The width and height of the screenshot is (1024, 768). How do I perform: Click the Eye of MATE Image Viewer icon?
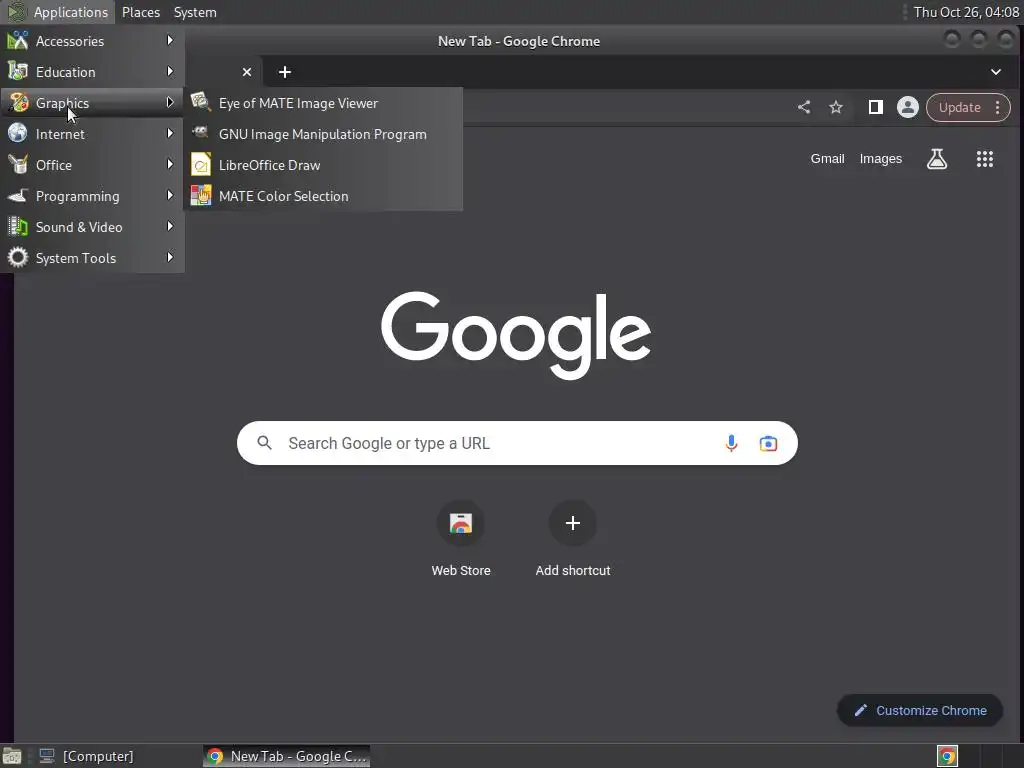200,103
